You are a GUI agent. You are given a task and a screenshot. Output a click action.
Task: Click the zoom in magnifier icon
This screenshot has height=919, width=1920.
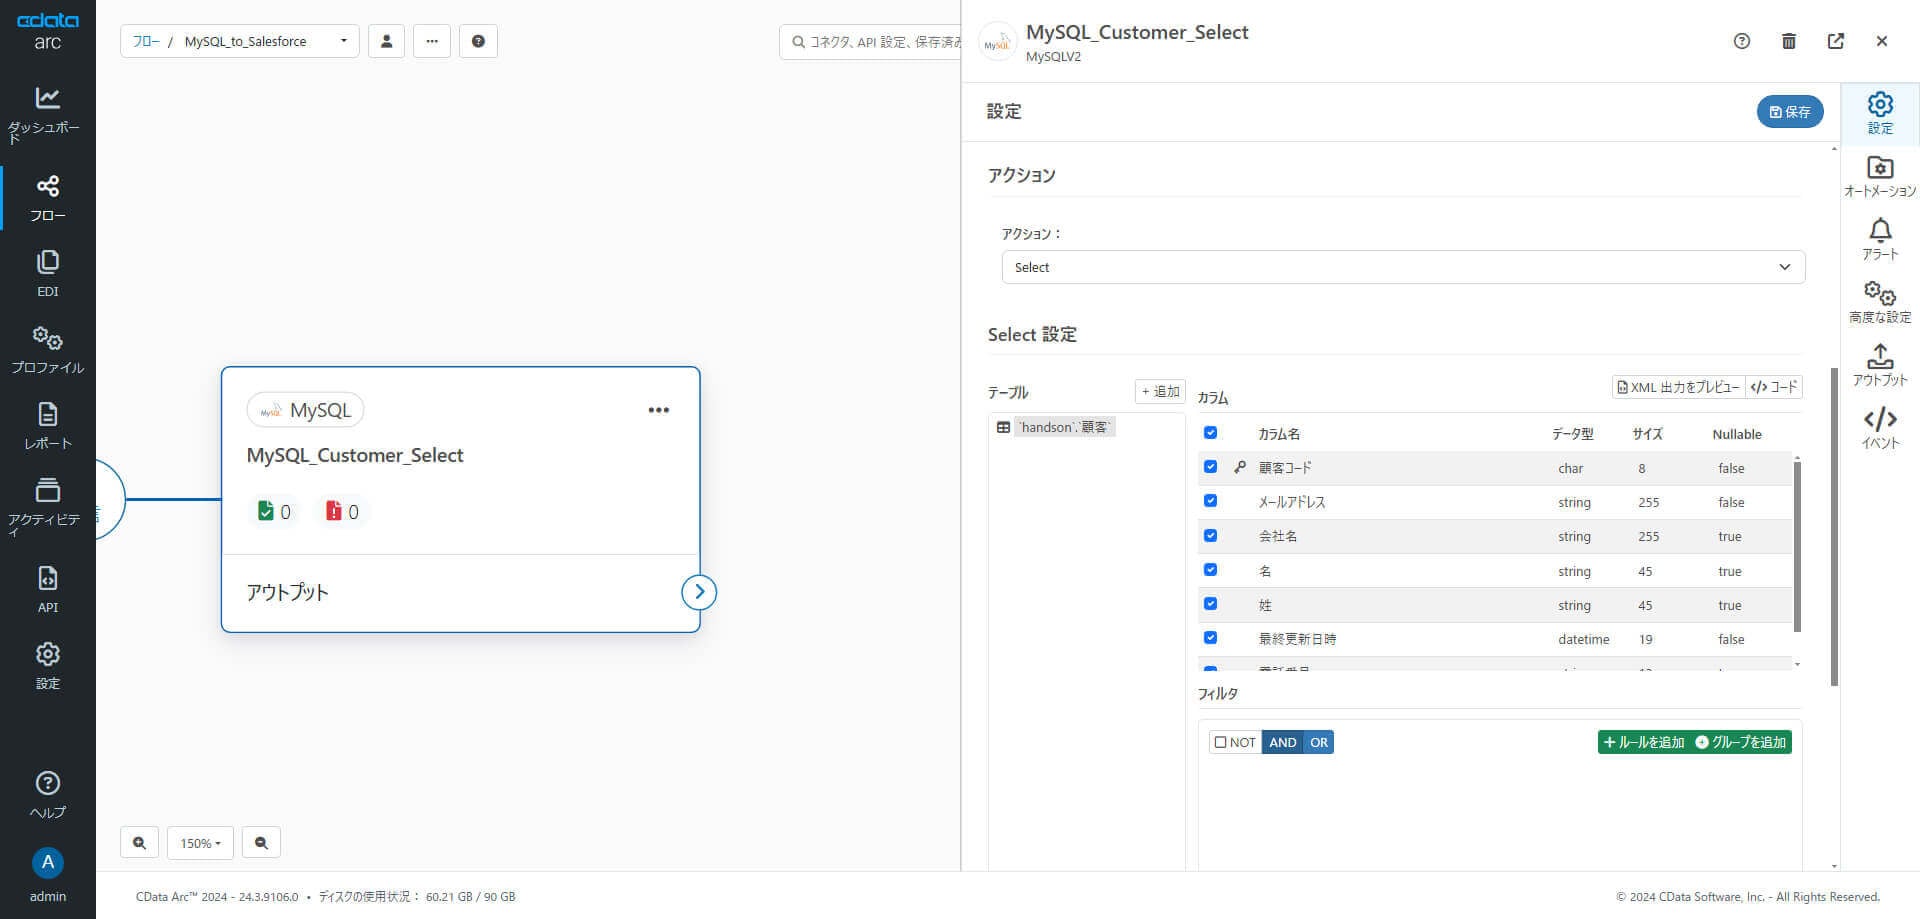[139, 843]
